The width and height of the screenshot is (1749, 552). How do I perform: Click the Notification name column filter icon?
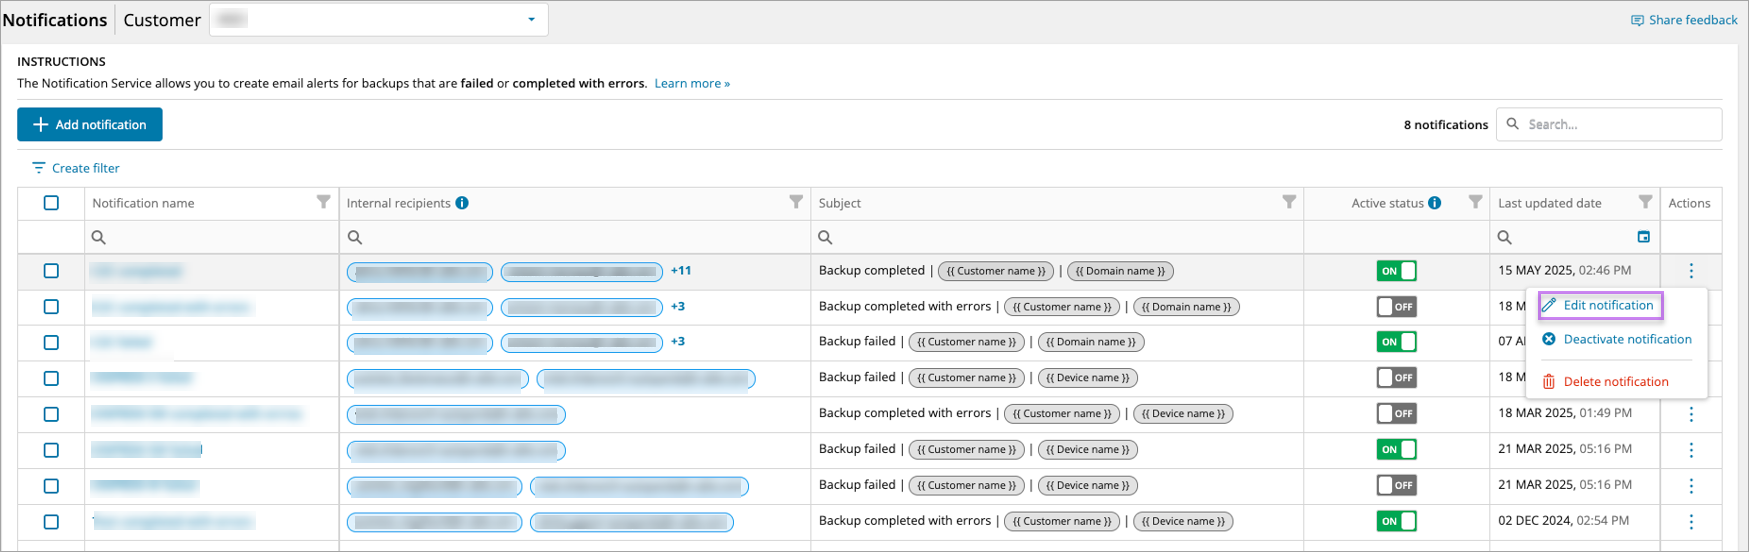click(323, 202)
